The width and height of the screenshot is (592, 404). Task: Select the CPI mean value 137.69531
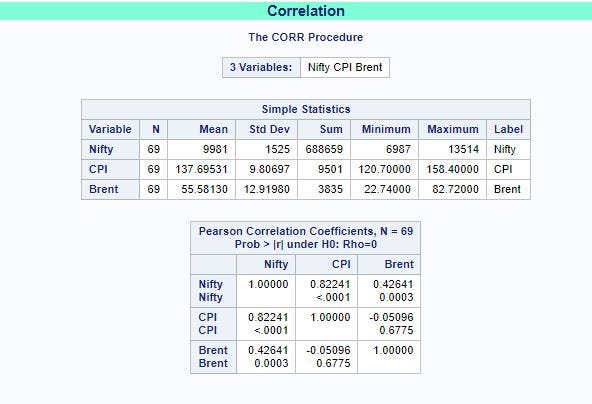(x=202, y=169)
